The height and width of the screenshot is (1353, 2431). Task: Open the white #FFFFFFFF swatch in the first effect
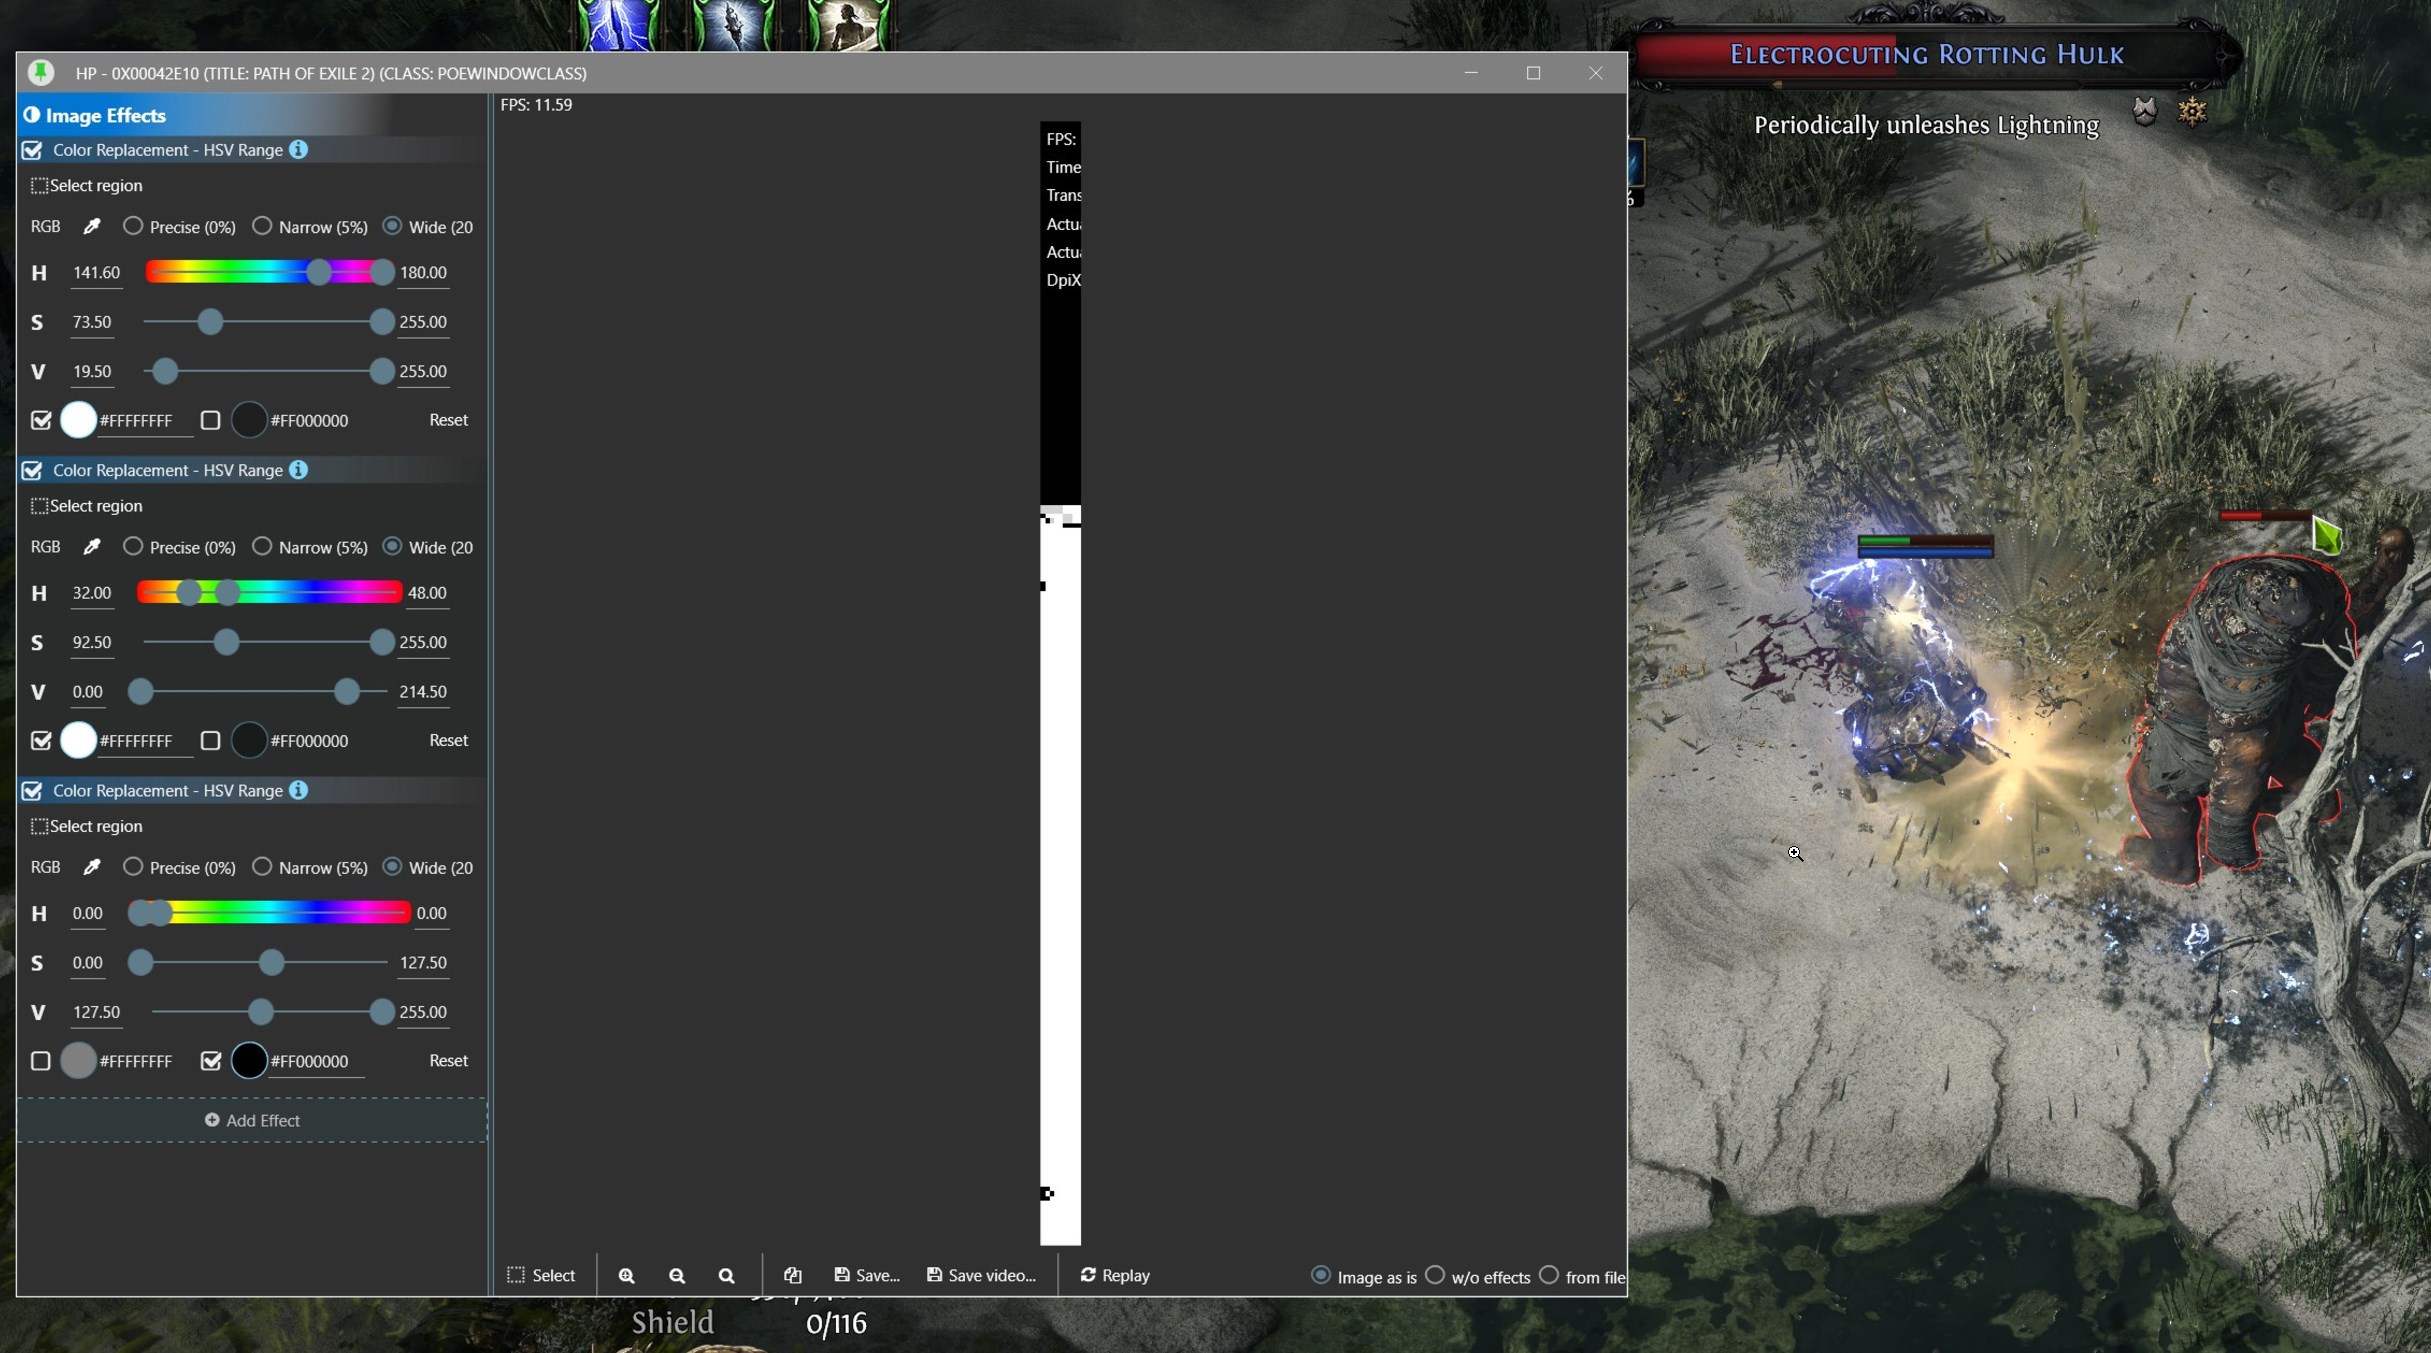(x=78, y=420)
